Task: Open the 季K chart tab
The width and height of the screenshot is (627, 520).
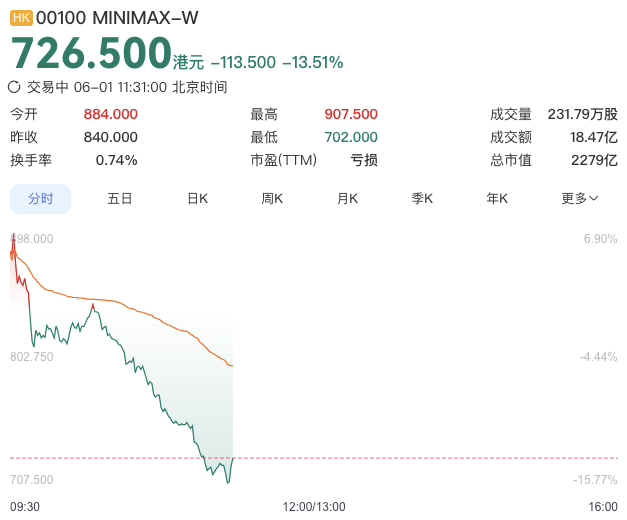Action: pos(422,198)
